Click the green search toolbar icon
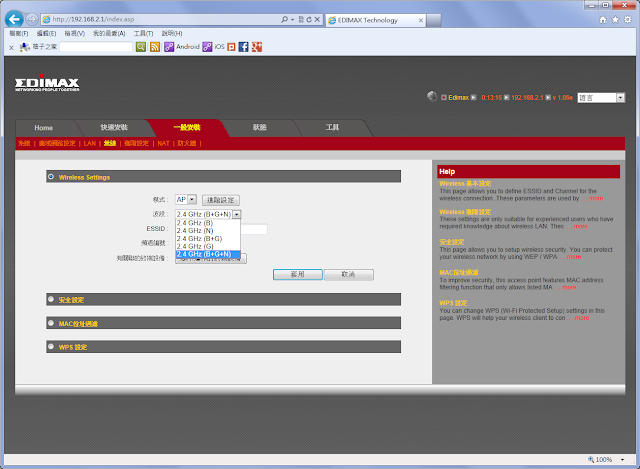This screenshot has width=640, height=469. tap(140, 47)
